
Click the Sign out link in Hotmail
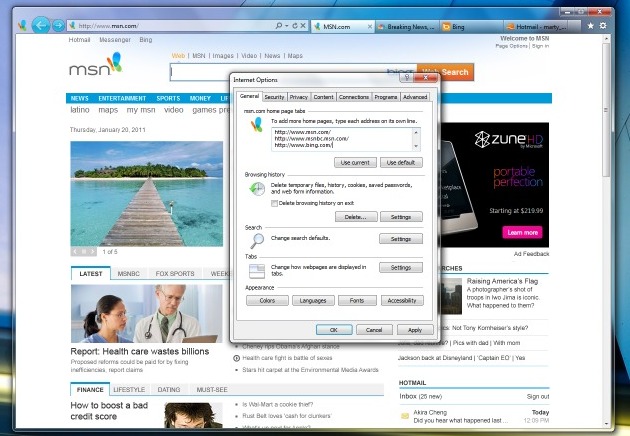point(538,397)
